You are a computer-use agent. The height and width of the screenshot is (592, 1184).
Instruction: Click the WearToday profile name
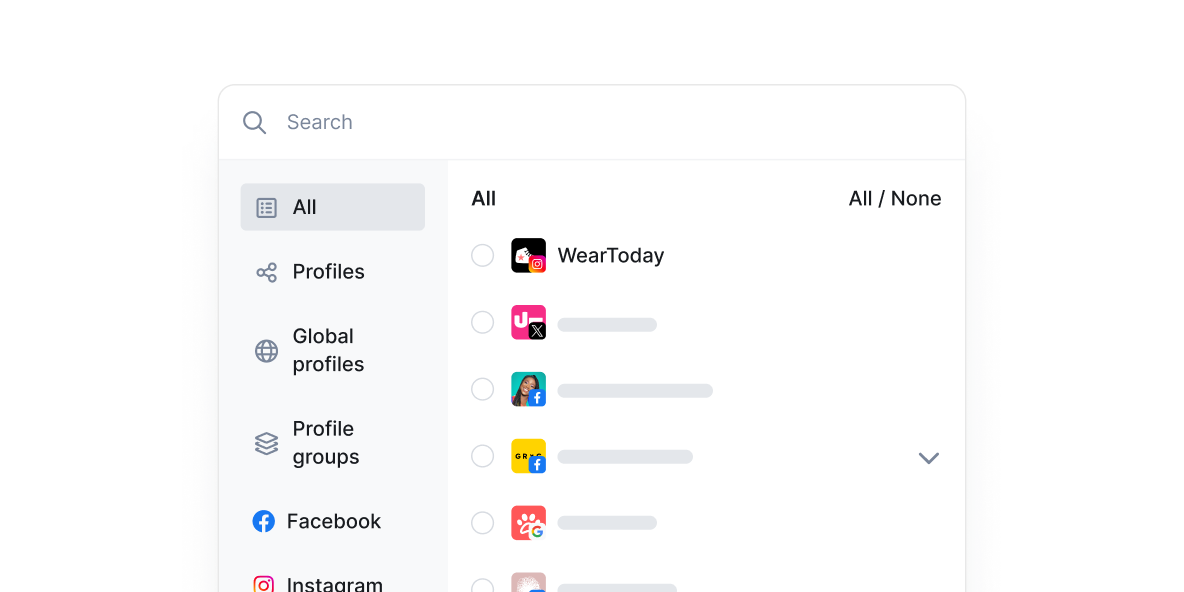click(610, 255)
